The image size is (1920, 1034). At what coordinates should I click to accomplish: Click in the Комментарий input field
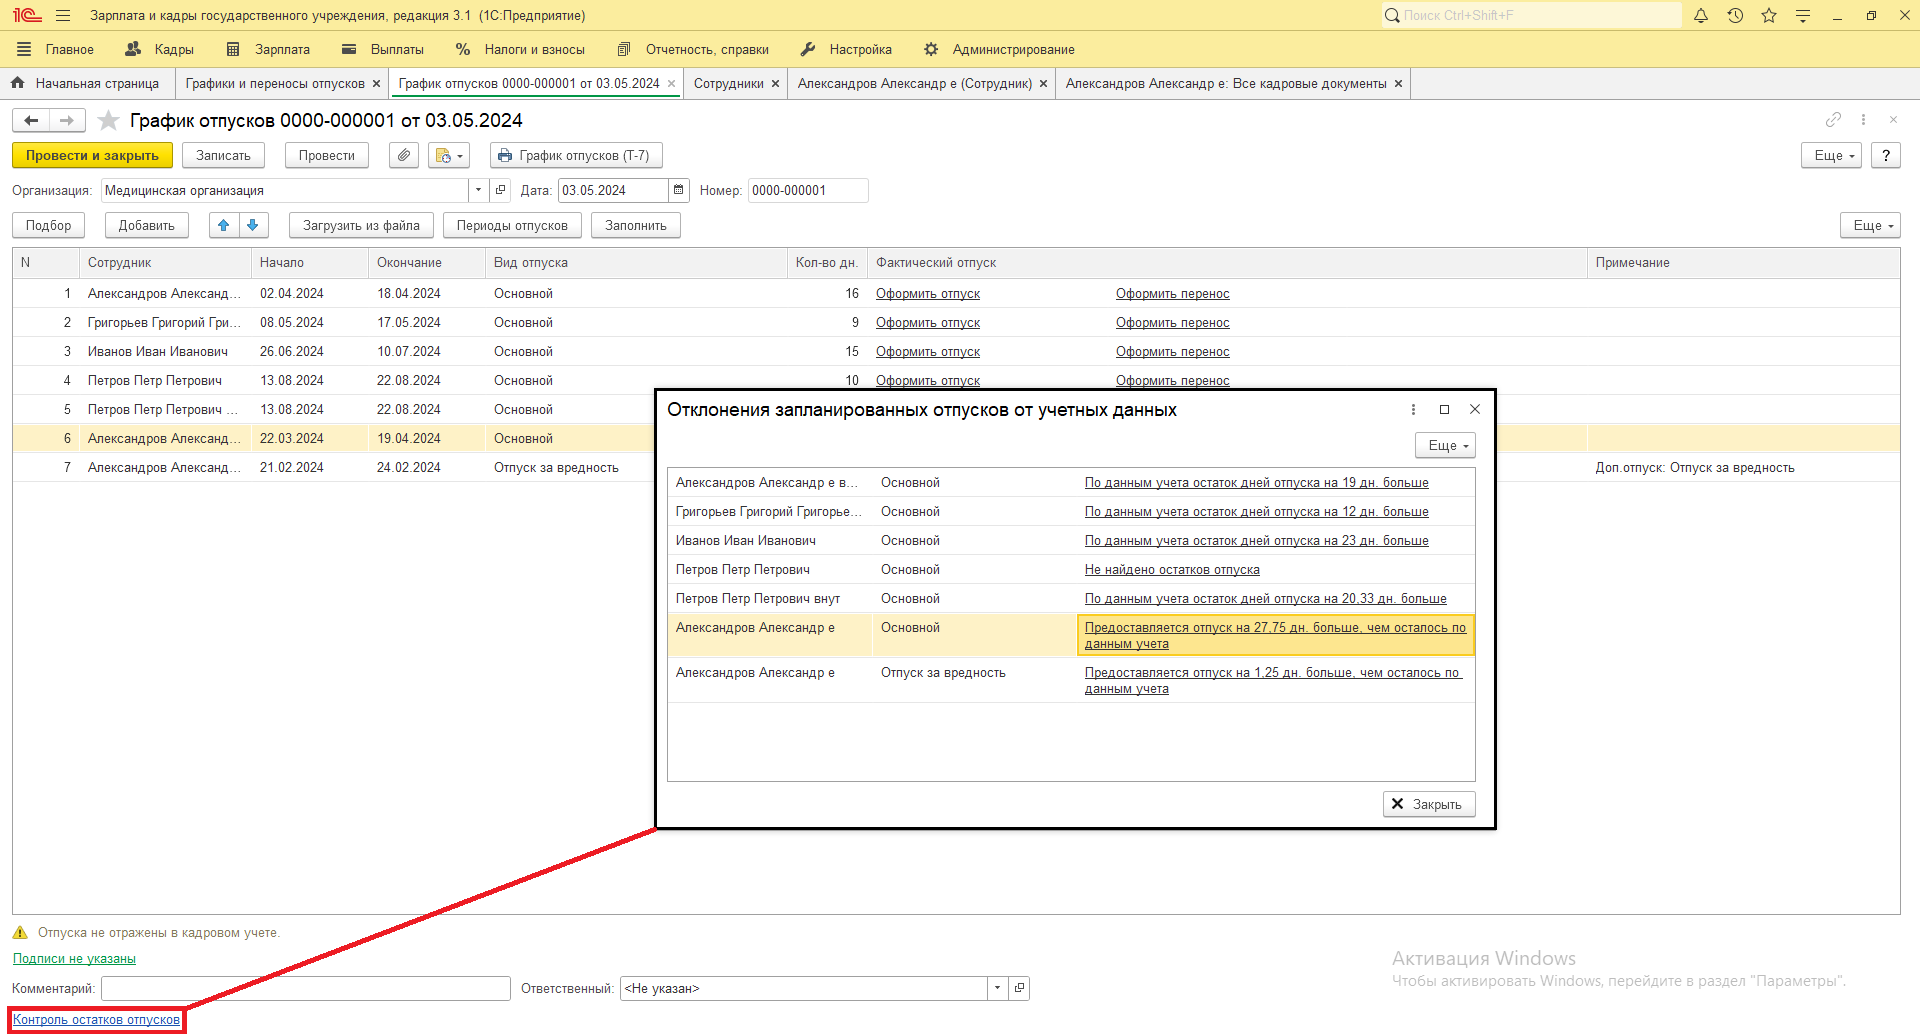click(x=306, y=989)
